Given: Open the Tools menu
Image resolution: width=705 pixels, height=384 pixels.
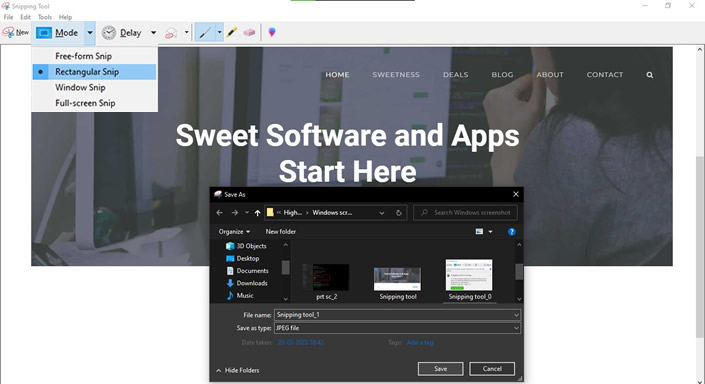Looking at the screenshot, I should 45,17.
